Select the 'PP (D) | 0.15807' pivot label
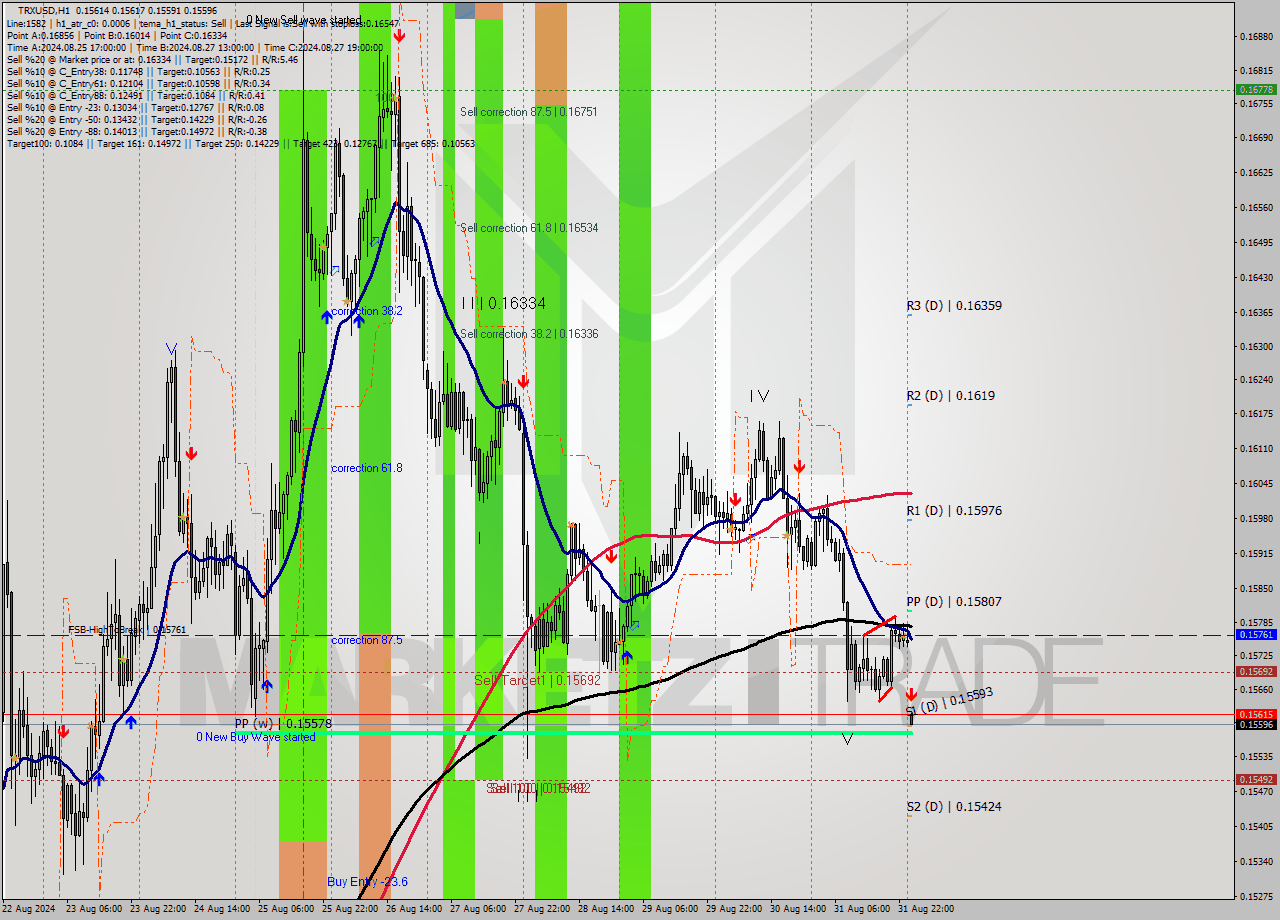 [954, 602]
